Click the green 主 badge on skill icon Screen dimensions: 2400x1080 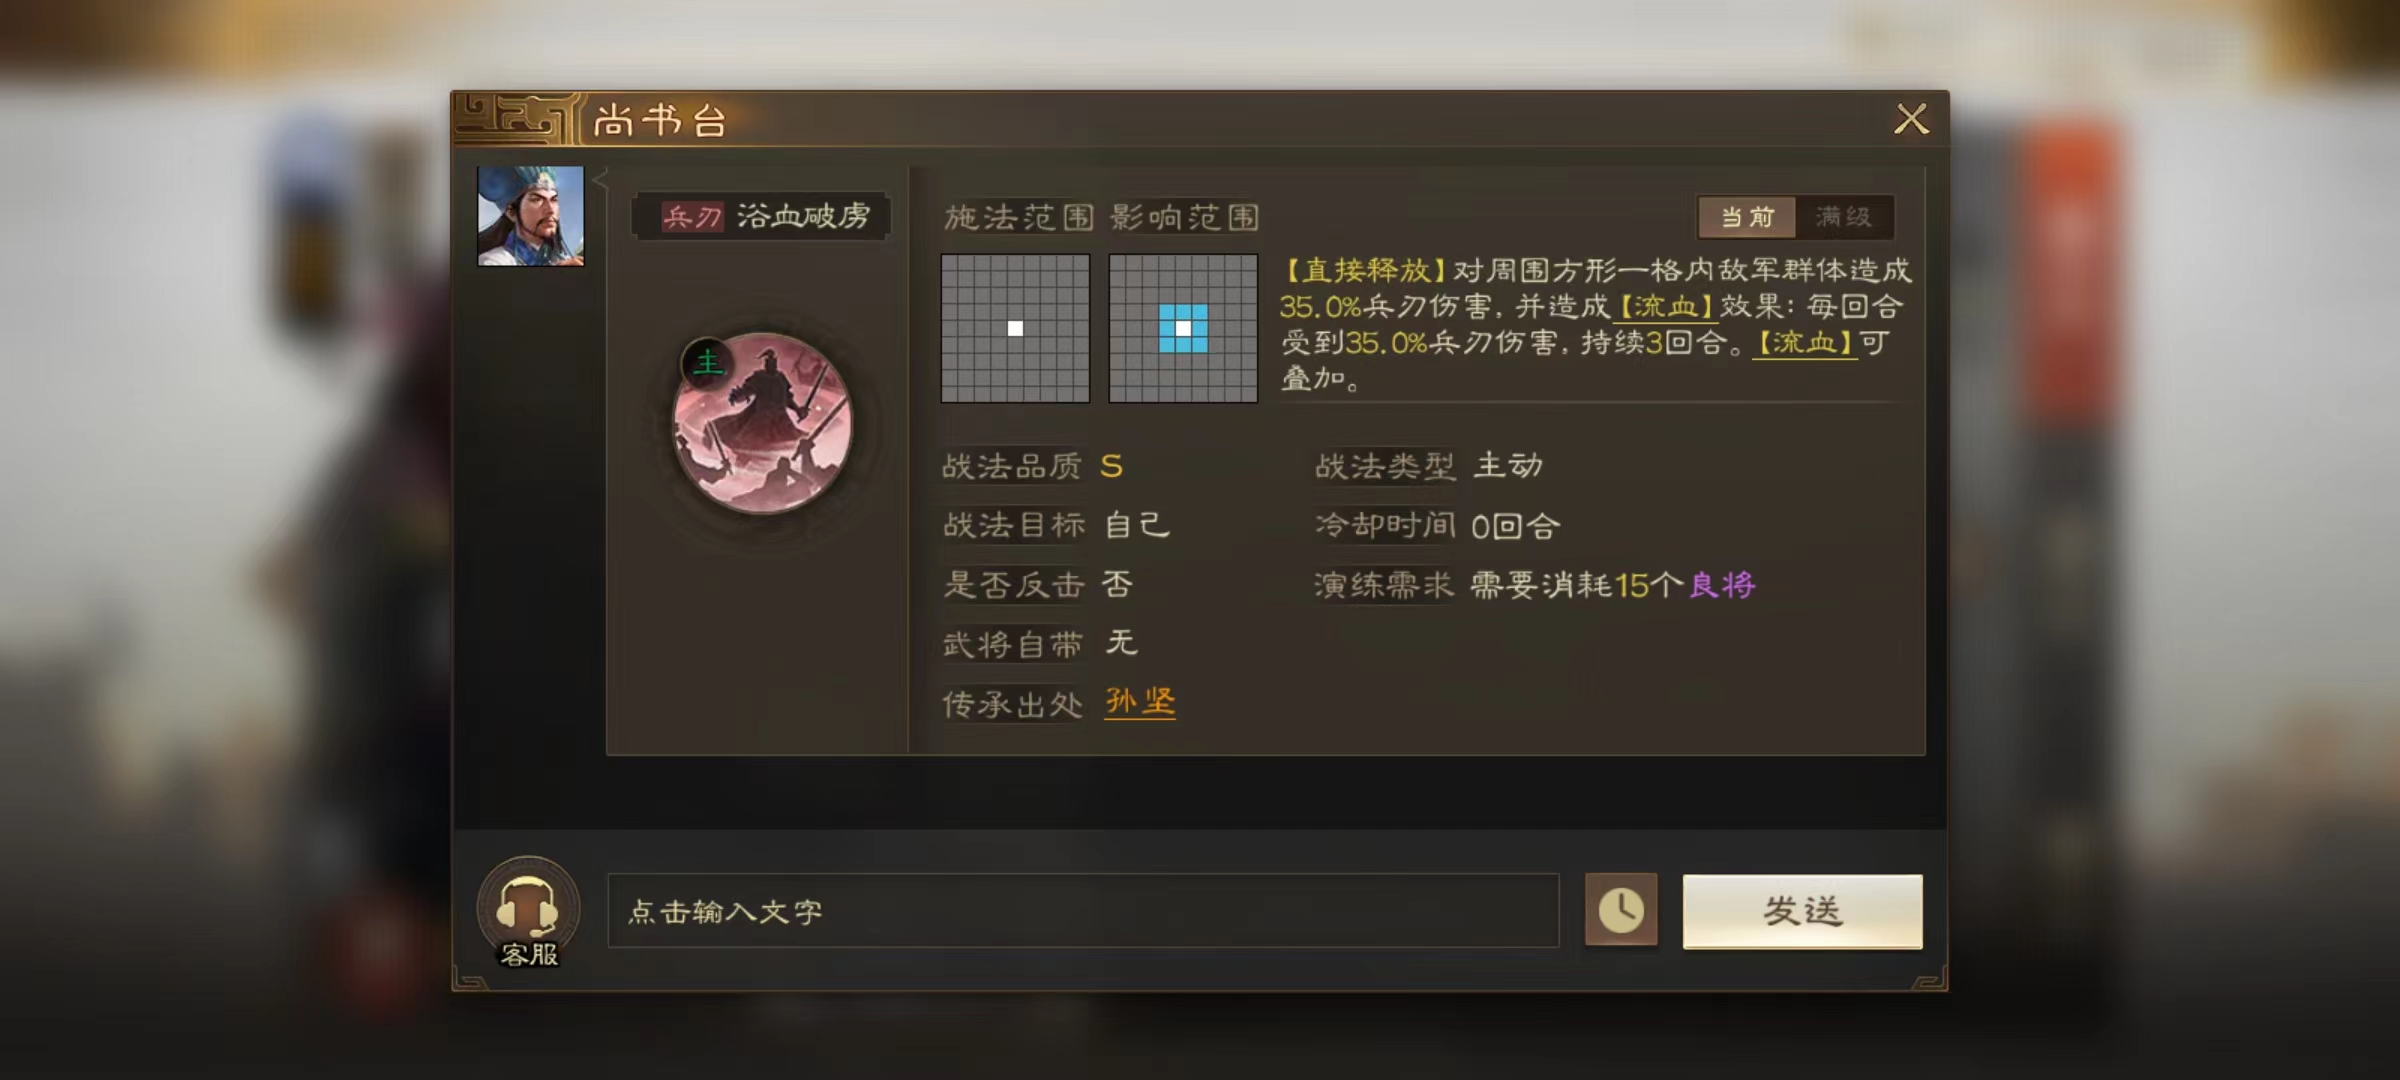click(x=707, y=362)
